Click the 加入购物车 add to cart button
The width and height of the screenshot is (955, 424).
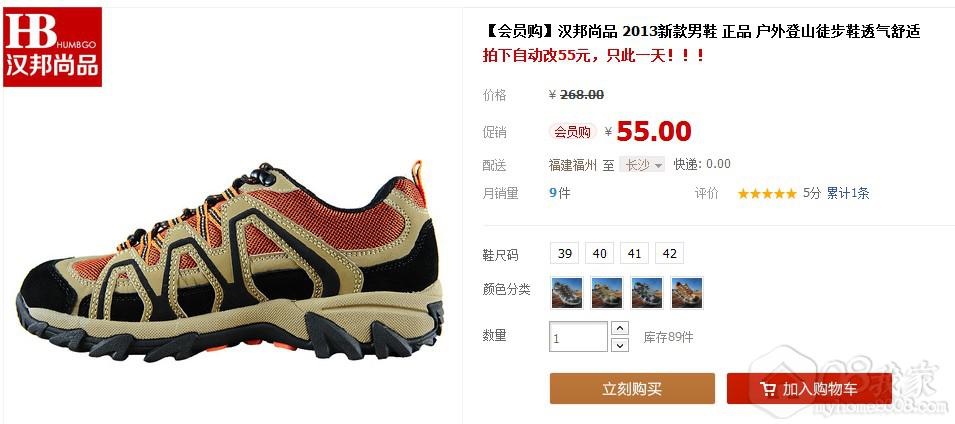click(x=809, y=389)
